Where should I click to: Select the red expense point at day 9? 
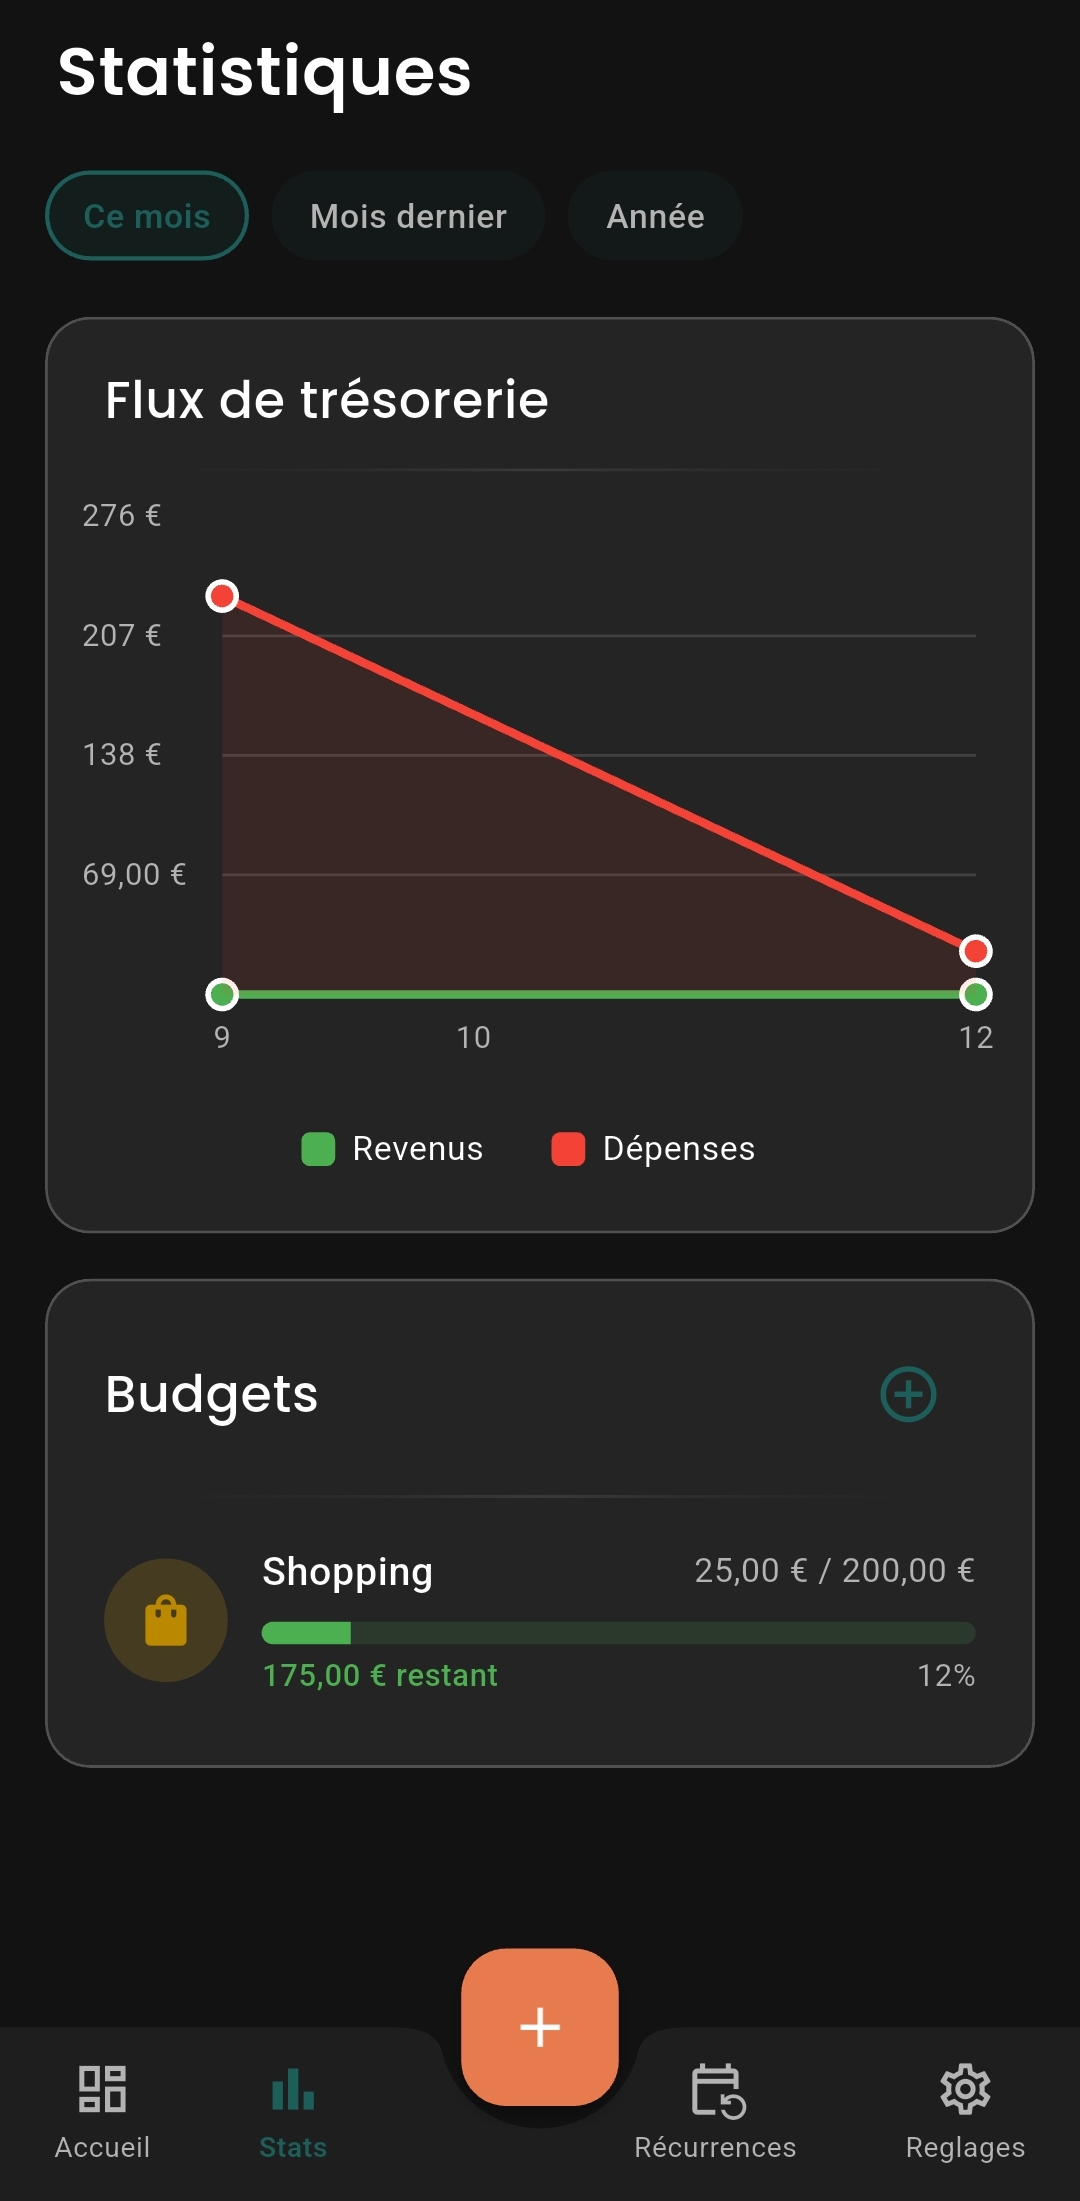coord(222,597)
